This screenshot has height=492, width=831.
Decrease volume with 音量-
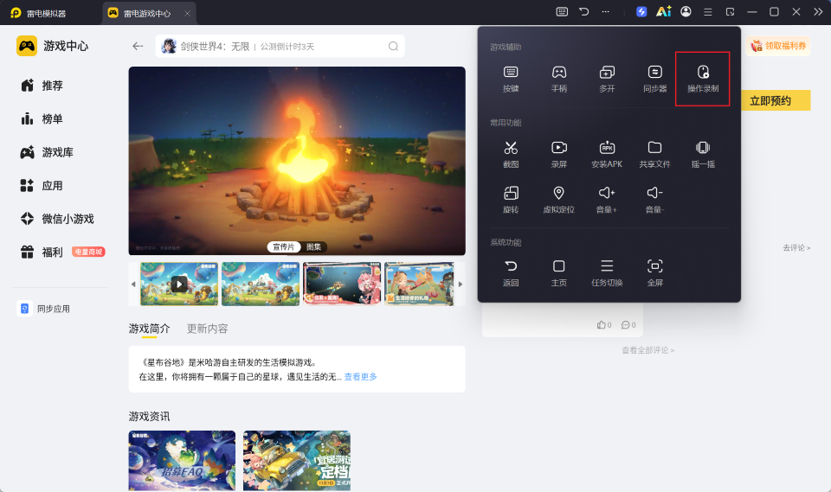[655, 200]
